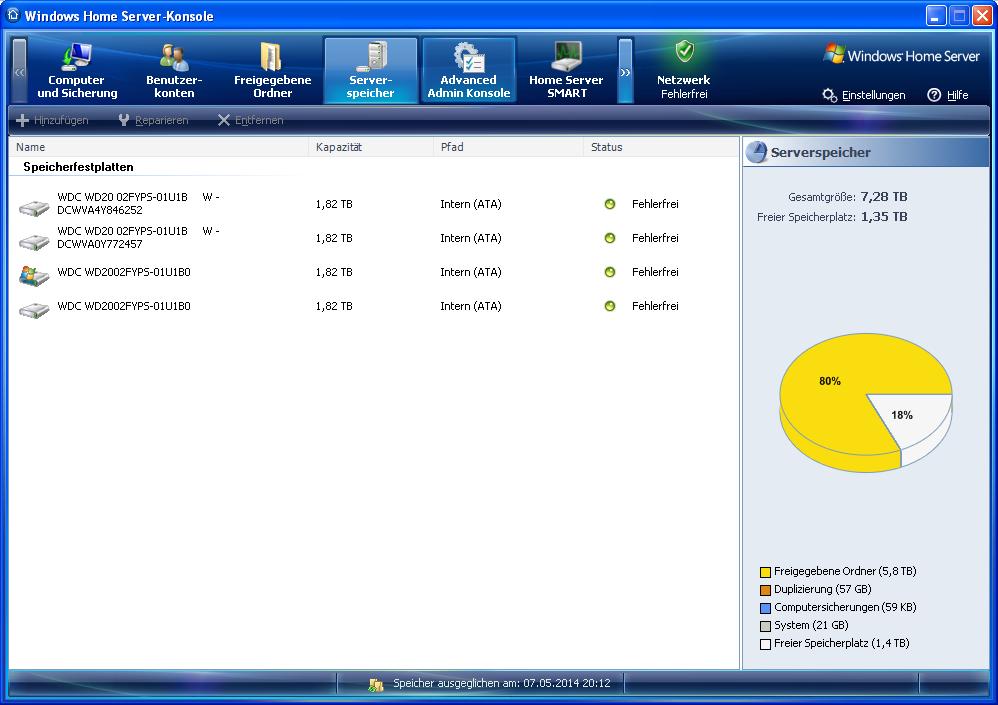Click Fehlerfrei status of DCWVA4Y846252 disk

[655, 204]
